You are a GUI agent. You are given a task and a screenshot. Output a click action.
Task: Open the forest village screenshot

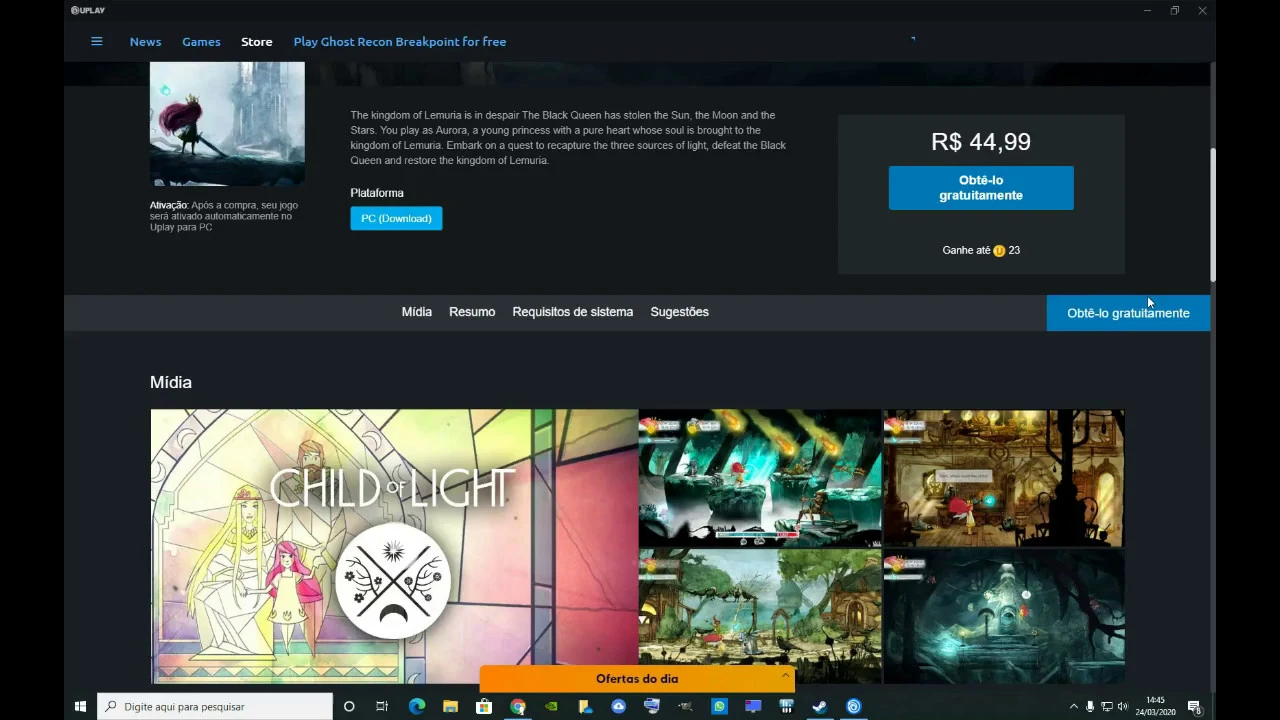pos(760,616)
